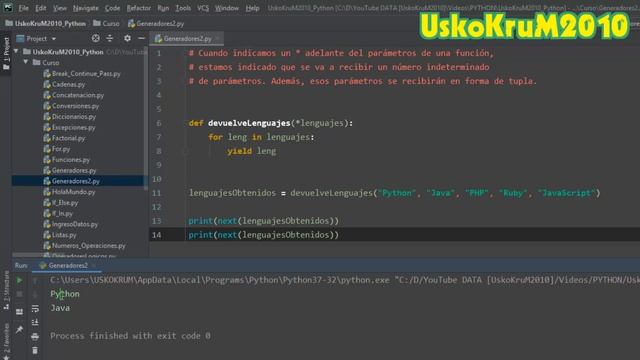Select the Generadores2.py editor tab
This screenshot has height=360, width=640.
pyautogui.click(x=187, y=38)
